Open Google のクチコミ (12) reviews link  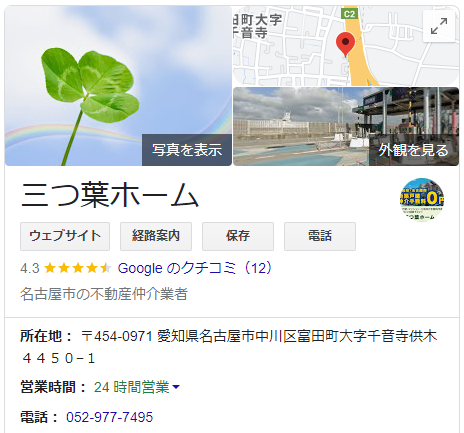click(x=195, y=268)
